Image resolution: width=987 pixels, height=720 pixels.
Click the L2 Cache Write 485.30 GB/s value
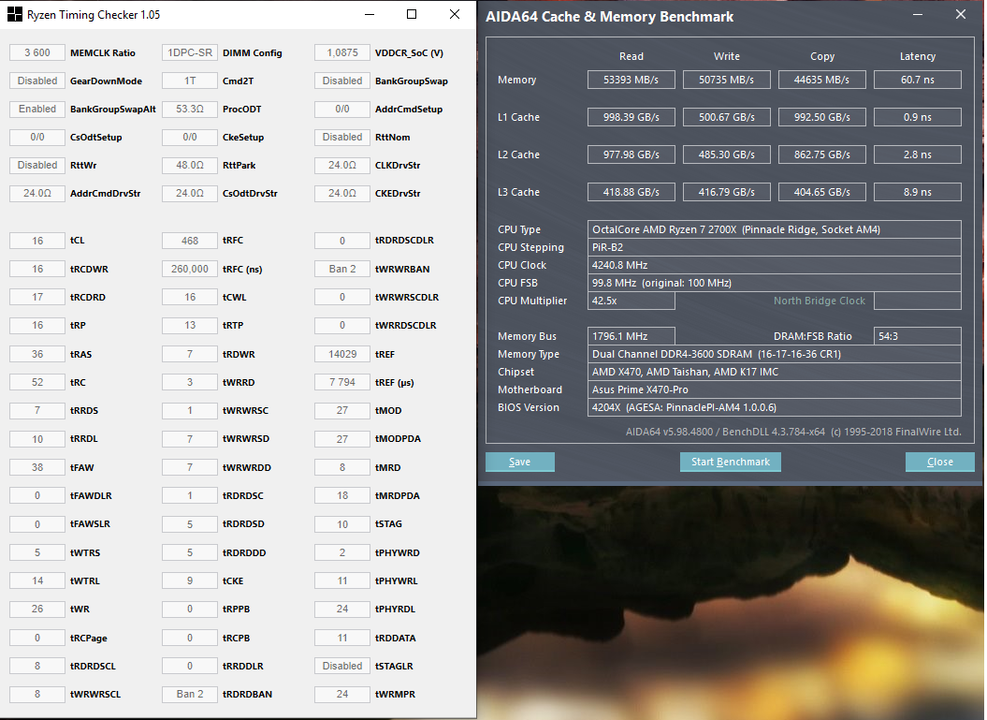[x=726, y=155]
